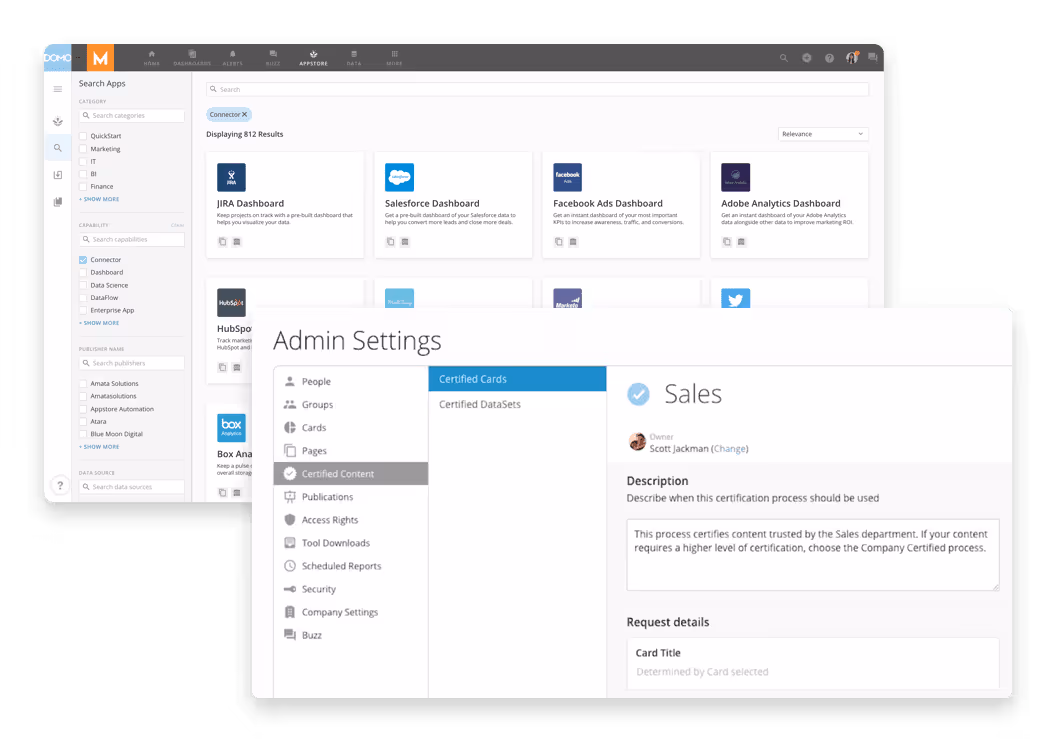Viewport: 1056px width, 742px height.
Task: Click the round help button at bottom left
Action: tap(60, 485)
